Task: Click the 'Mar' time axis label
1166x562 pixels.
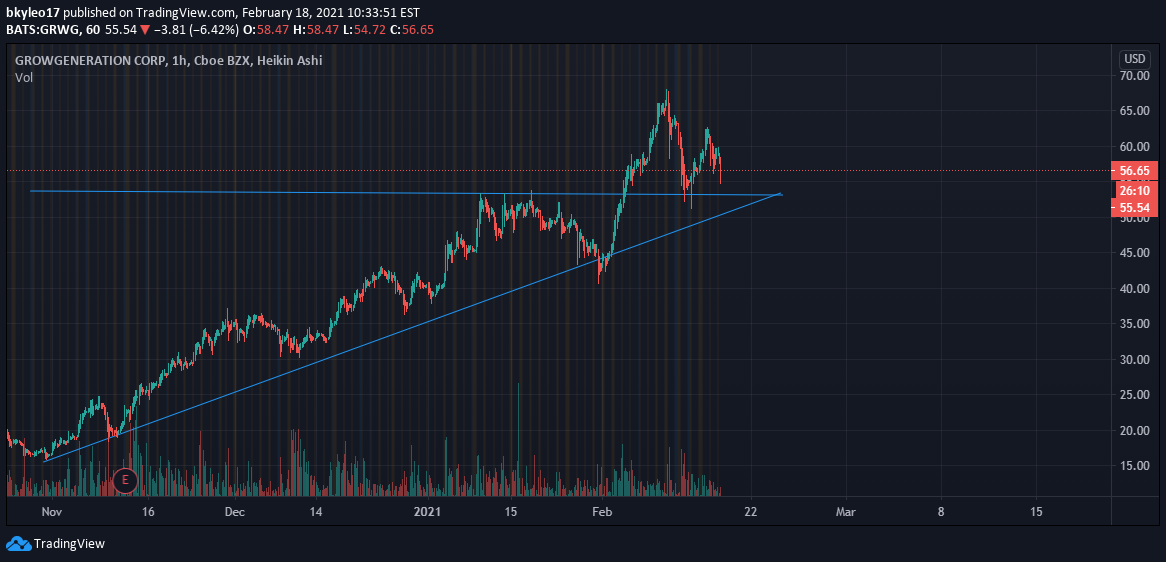Action: 845,512
